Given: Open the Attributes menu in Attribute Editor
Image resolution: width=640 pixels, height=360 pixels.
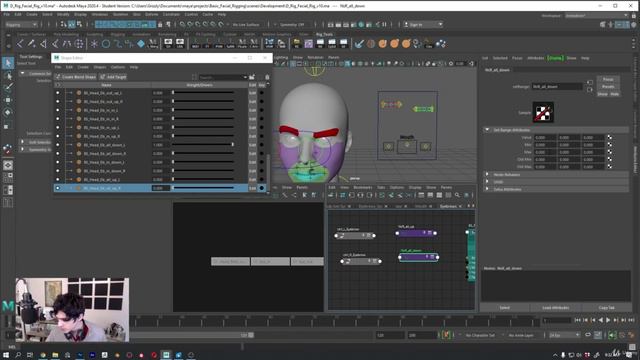Looking at the screenshot, I should (x=536, y=58).
